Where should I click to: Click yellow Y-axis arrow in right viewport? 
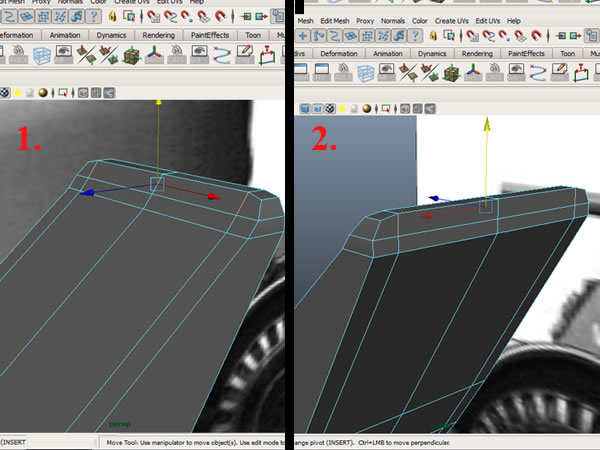point(486,125)
